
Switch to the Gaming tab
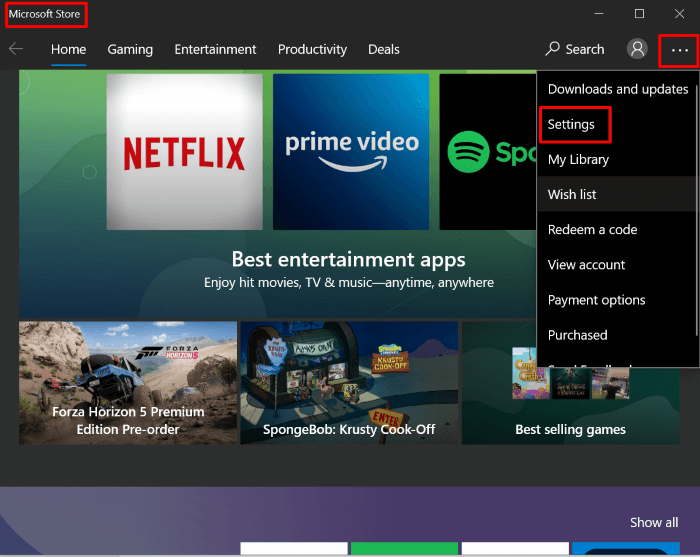coord(130,50)
